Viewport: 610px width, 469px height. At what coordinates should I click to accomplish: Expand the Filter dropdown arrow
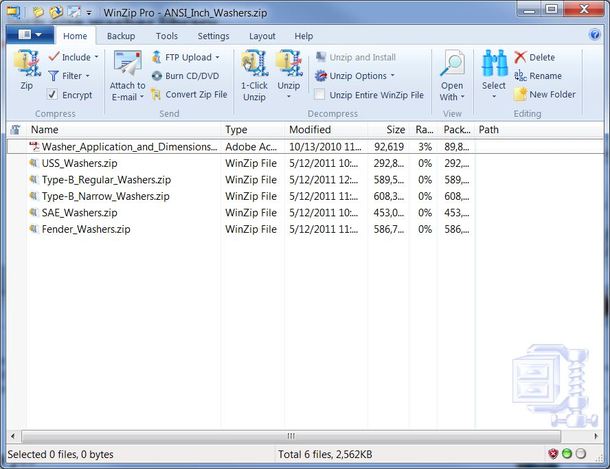coord(88,75)
